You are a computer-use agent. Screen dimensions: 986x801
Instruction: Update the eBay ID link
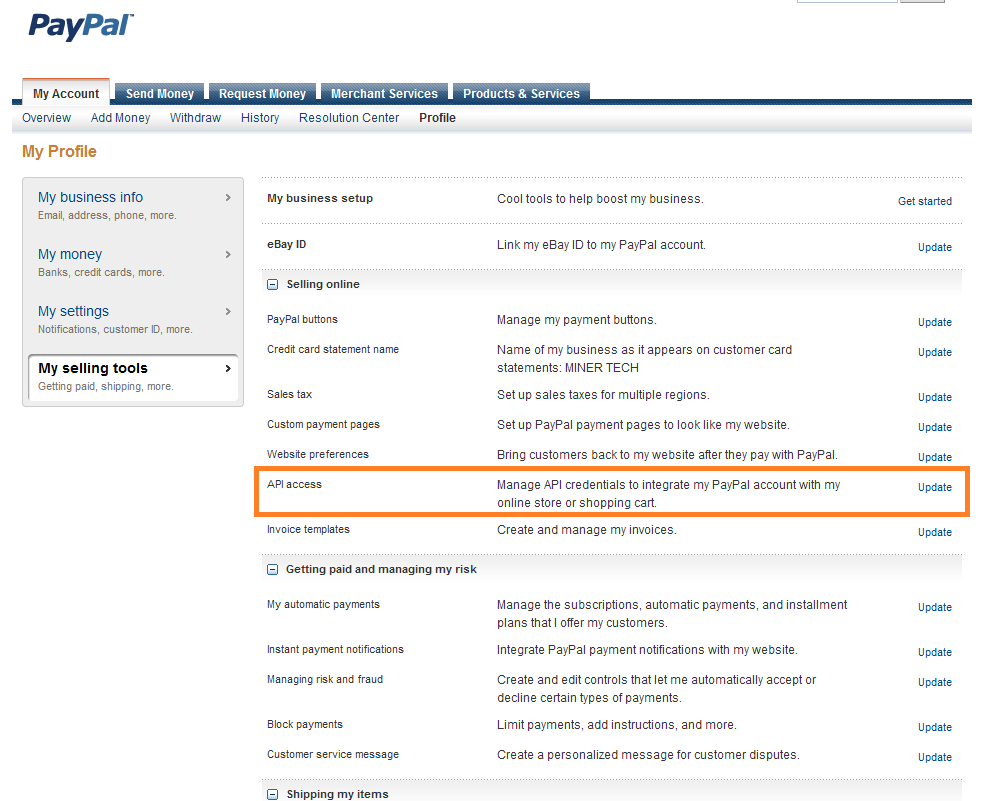point(934,247)
